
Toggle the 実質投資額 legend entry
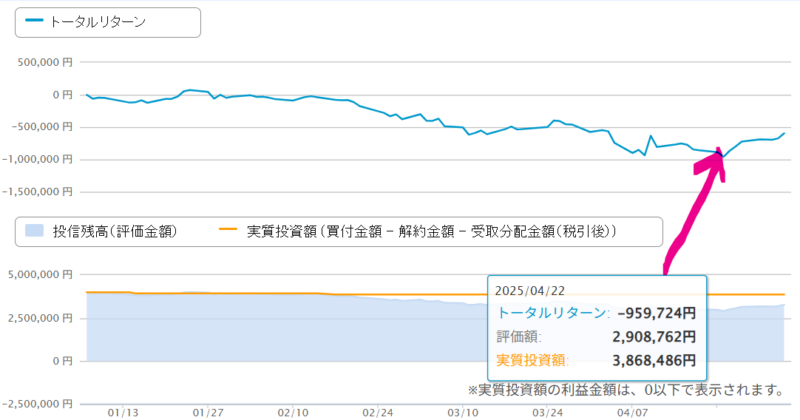pyautogui.click(x=417, y=231)
